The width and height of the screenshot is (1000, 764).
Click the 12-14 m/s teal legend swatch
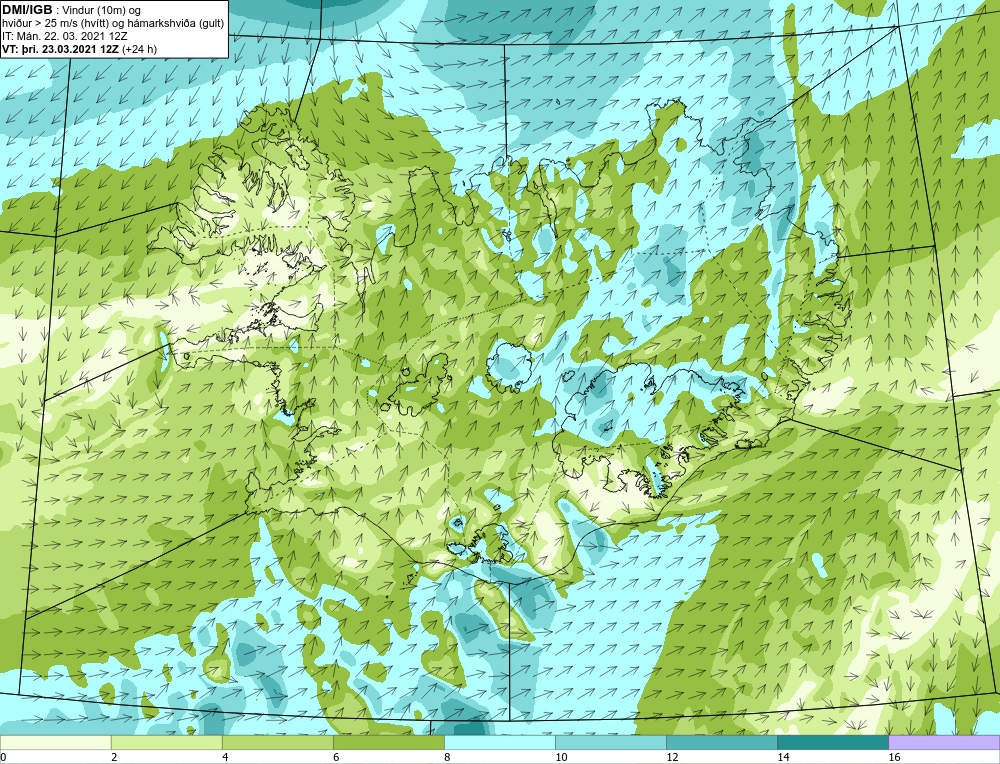click(721, 742)
